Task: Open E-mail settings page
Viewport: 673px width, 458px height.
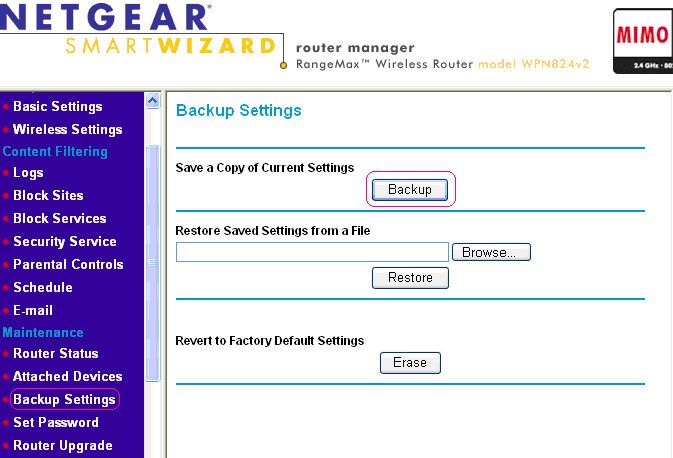Action: (x=33, y=311)
